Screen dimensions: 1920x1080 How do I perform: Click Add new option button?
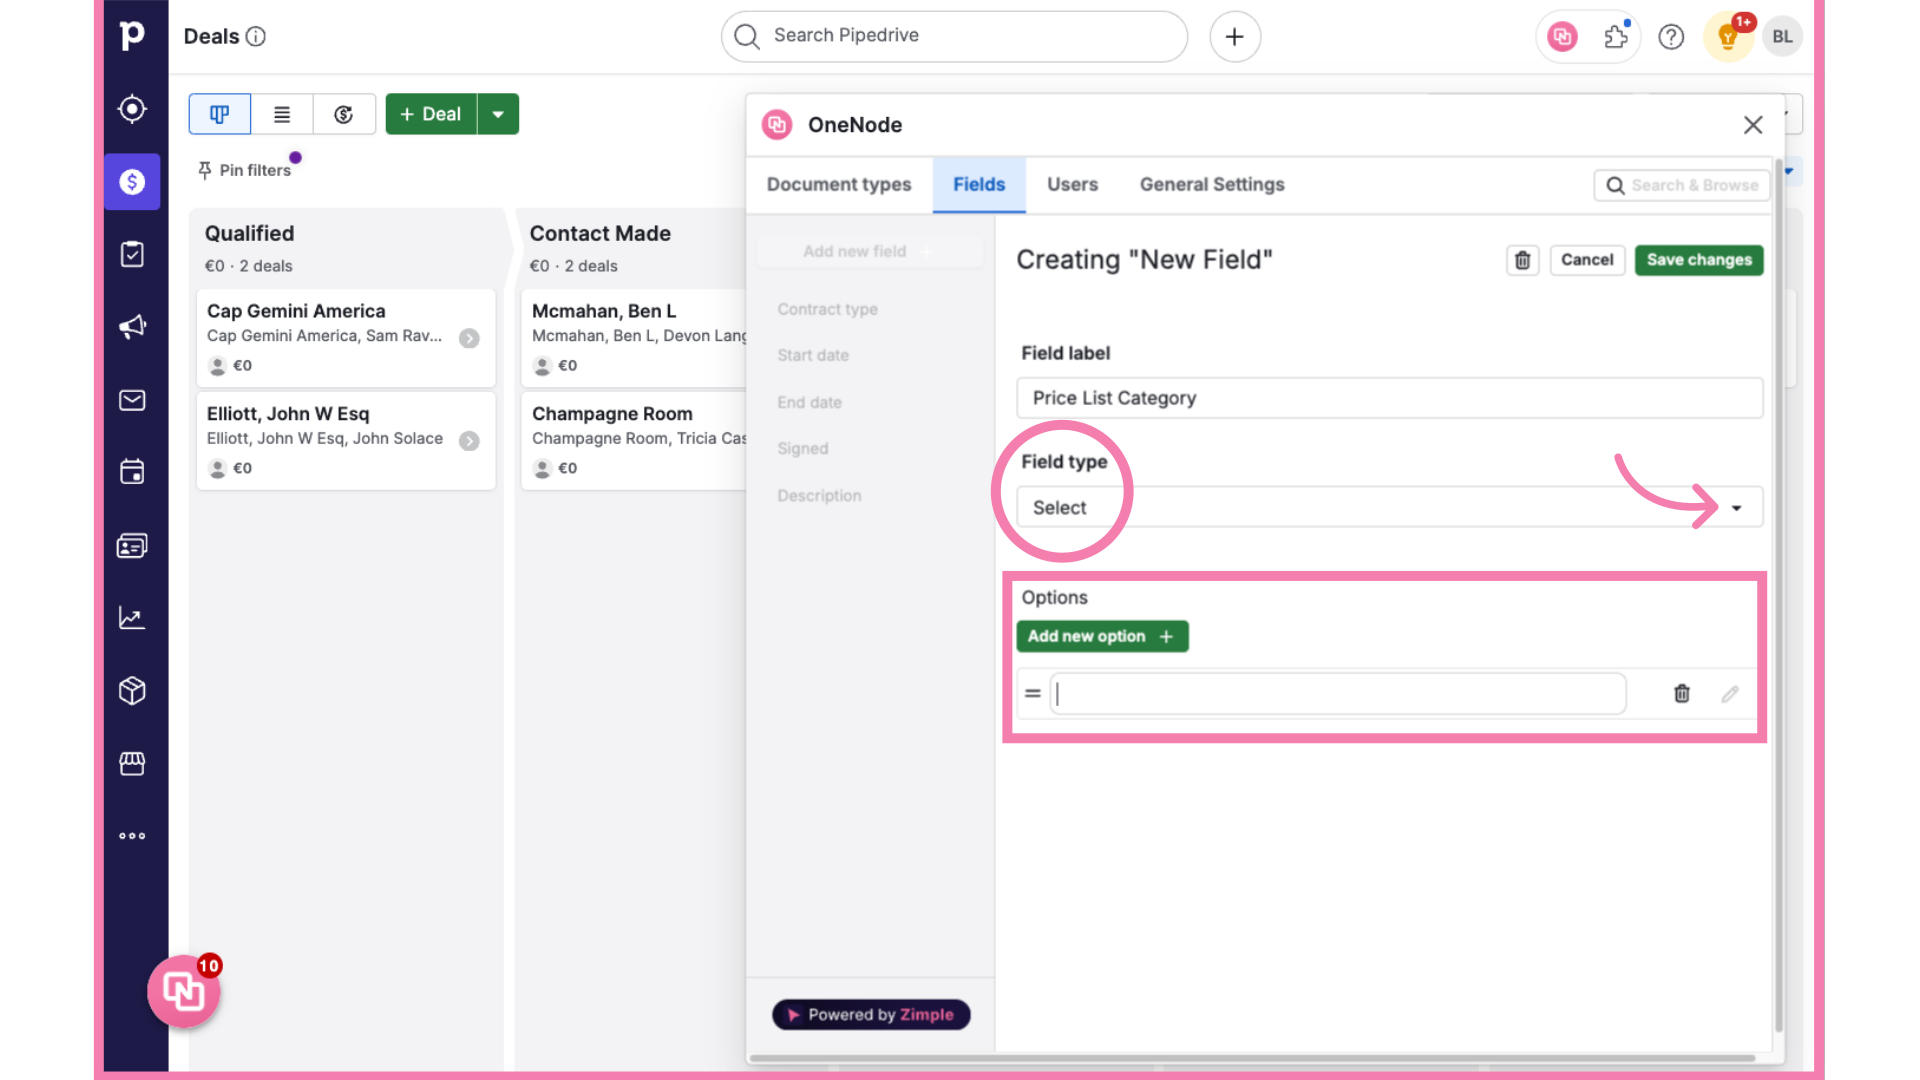click(1102, 637)
